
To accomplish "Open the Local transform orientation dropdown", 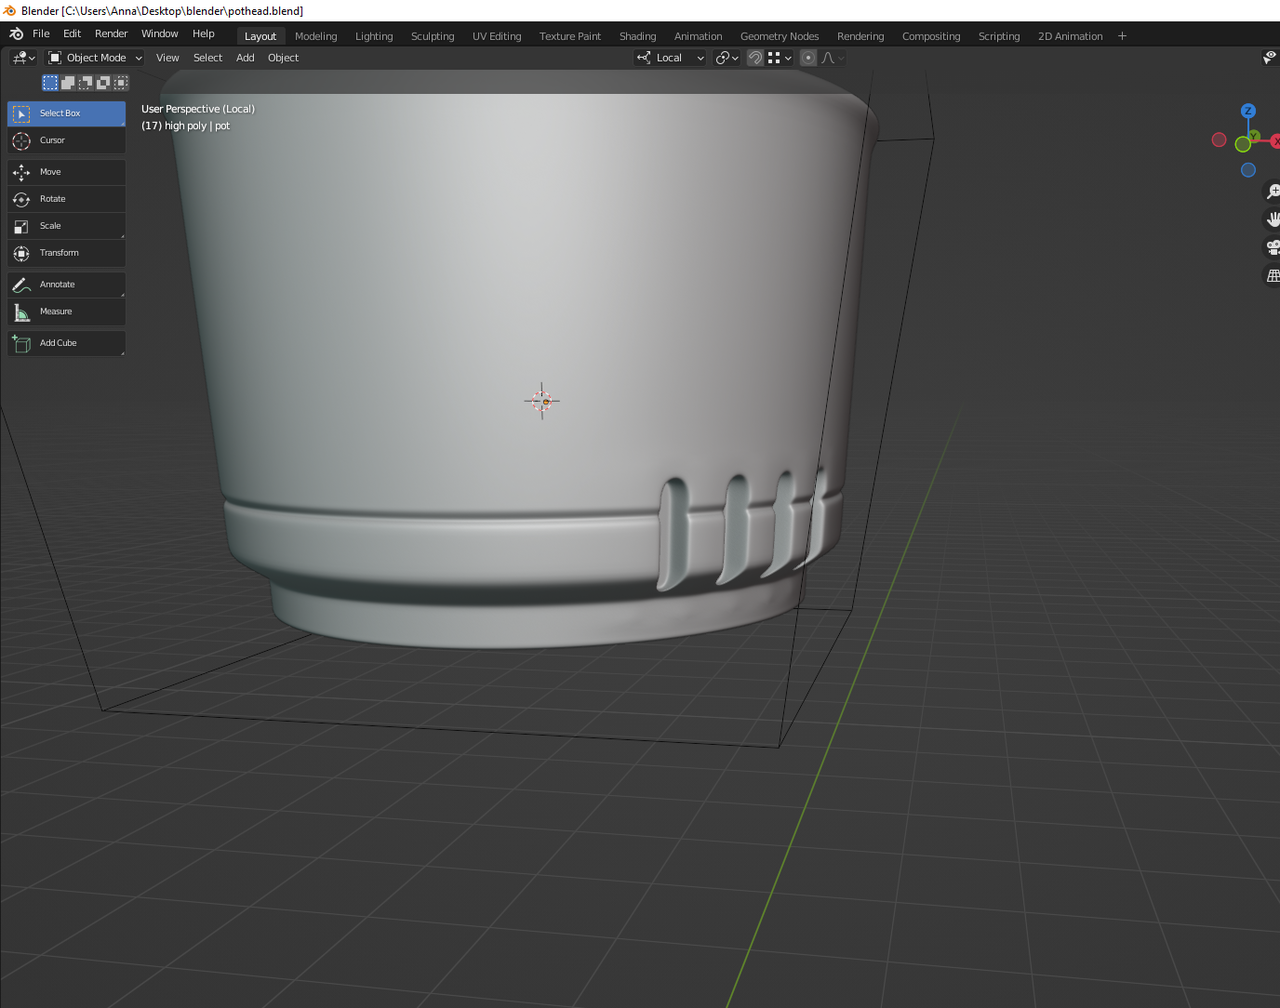I will pyautogui.click(x=670, y=58).
